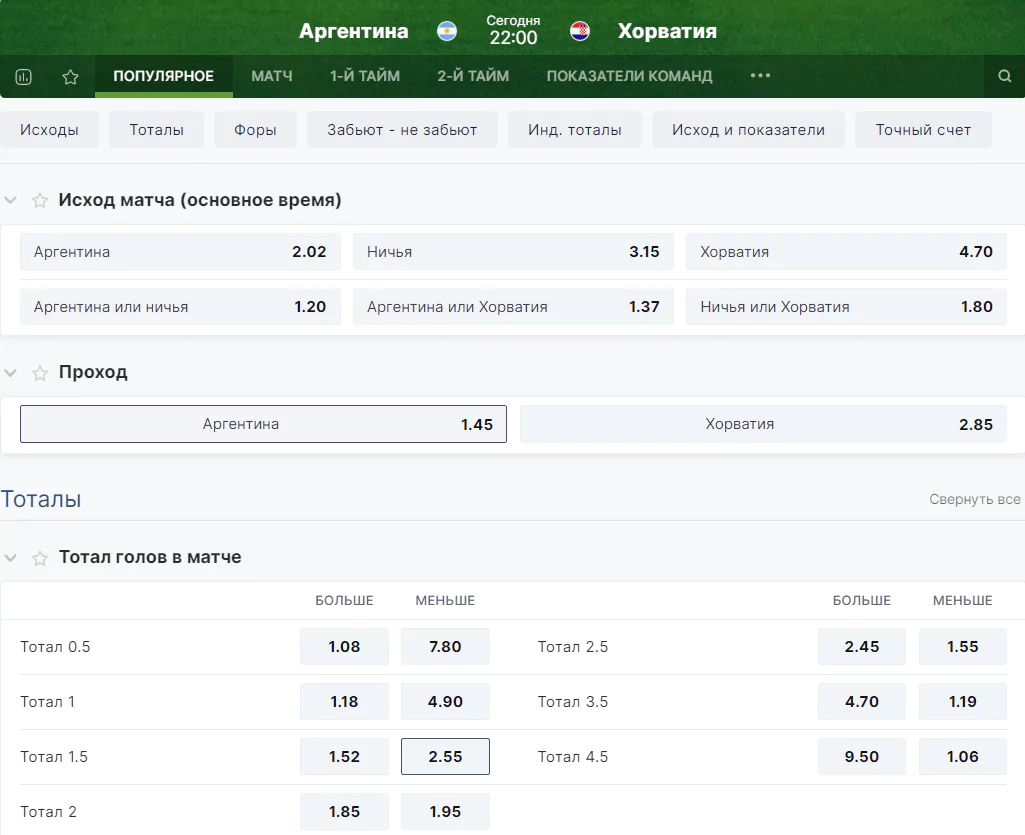Select Total 2.5 over at 2.45

tap(862, 647)
